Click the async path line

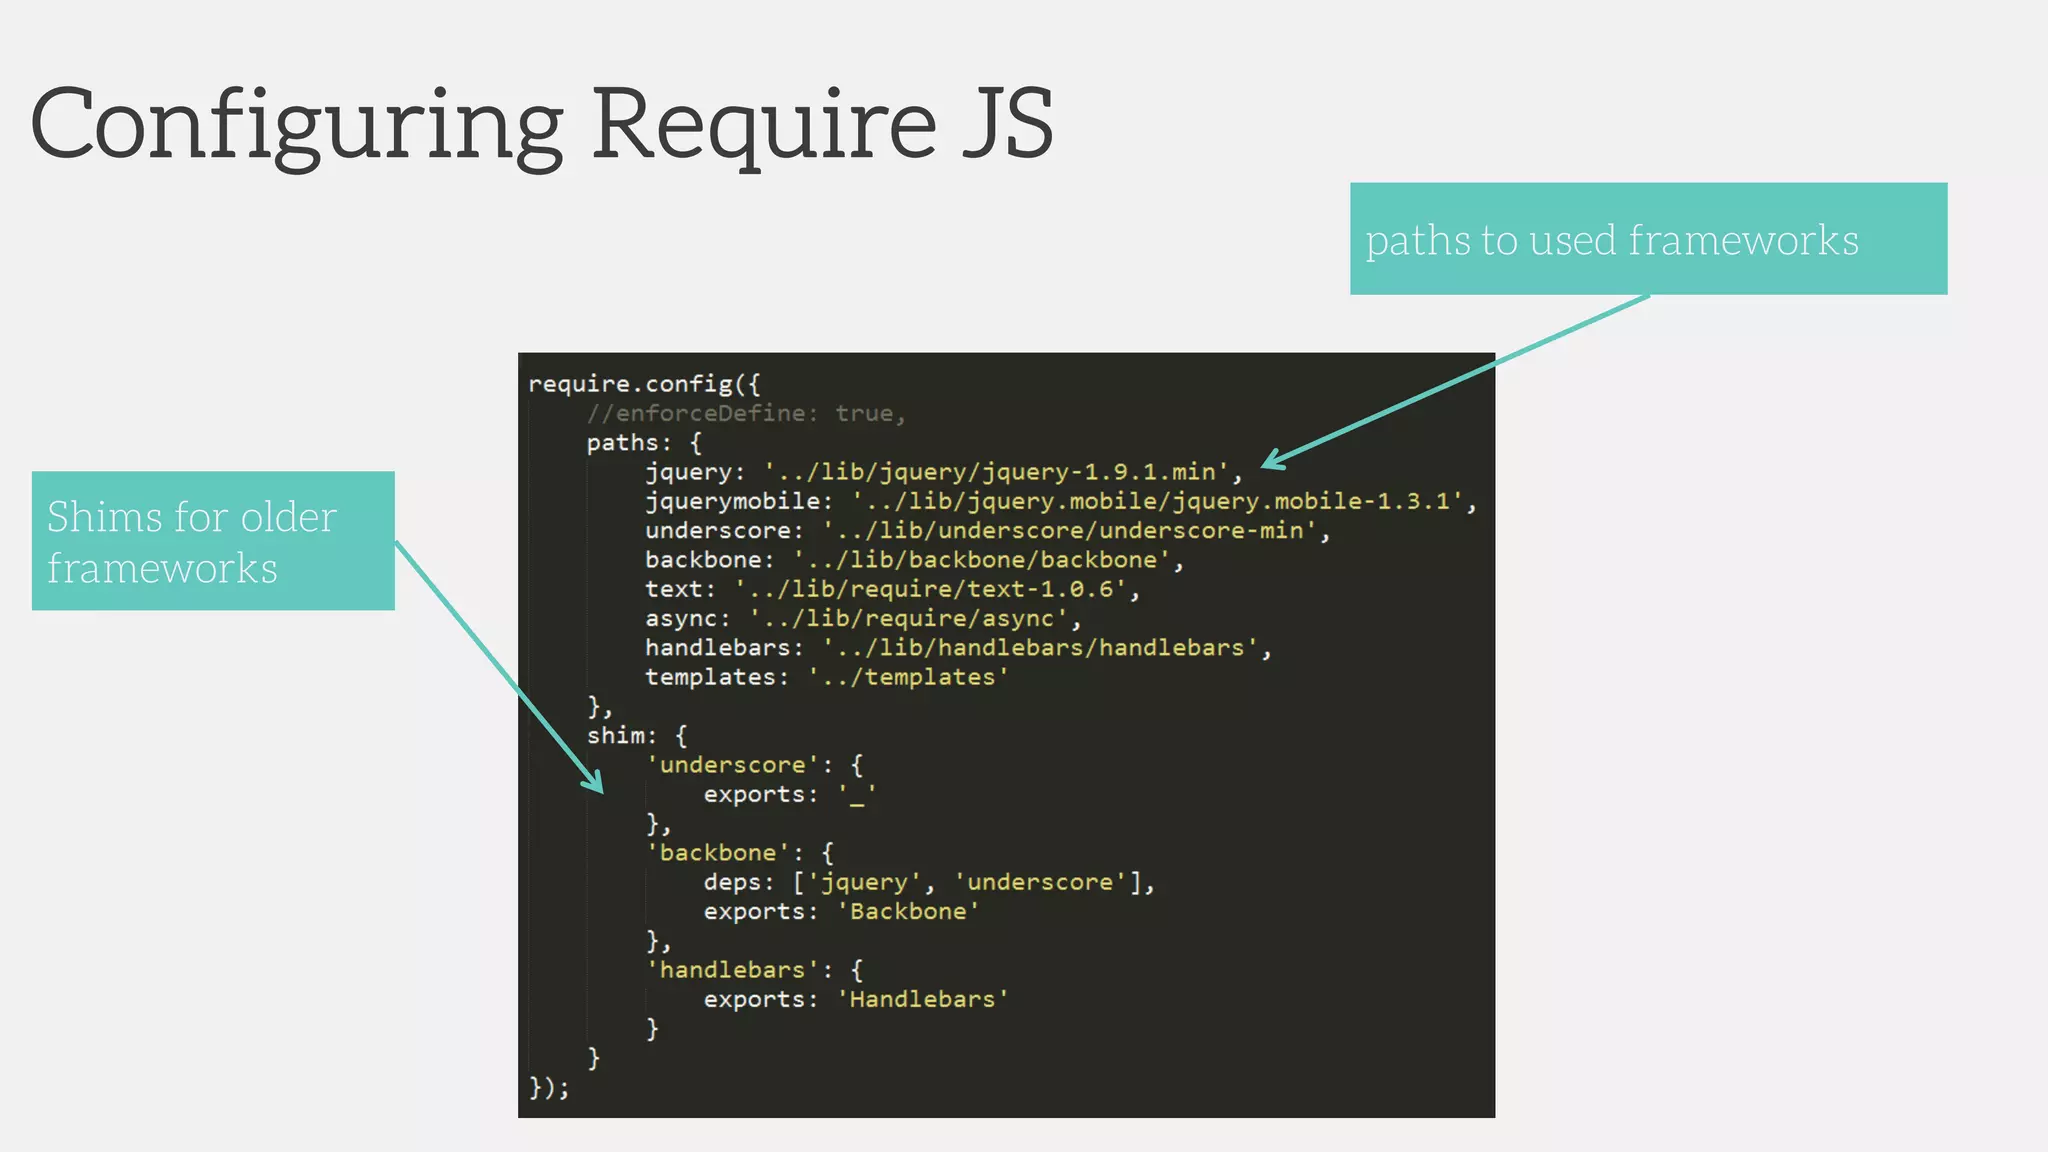click(x=863, y=619)
